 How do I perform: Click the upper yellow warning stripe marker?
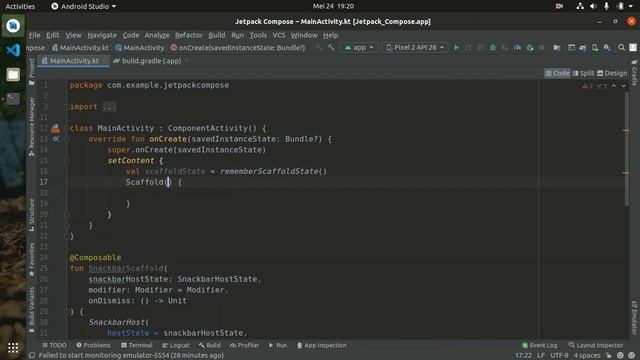click(626, 131)
